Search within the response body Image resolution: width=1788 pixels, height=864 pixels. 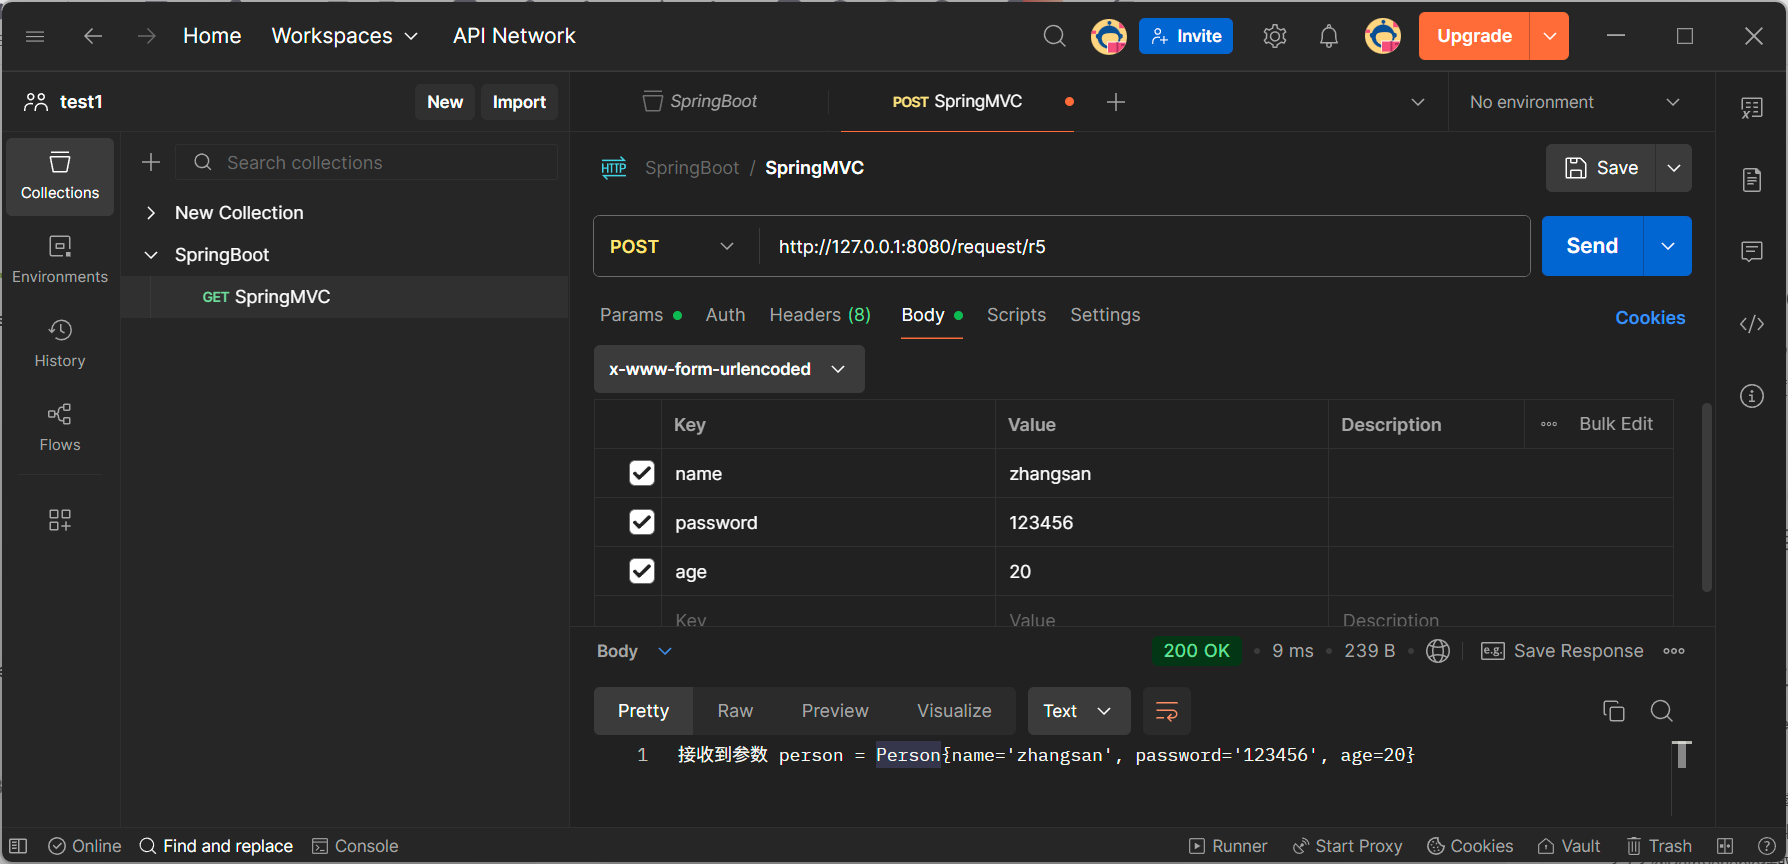pos(1661,711)
